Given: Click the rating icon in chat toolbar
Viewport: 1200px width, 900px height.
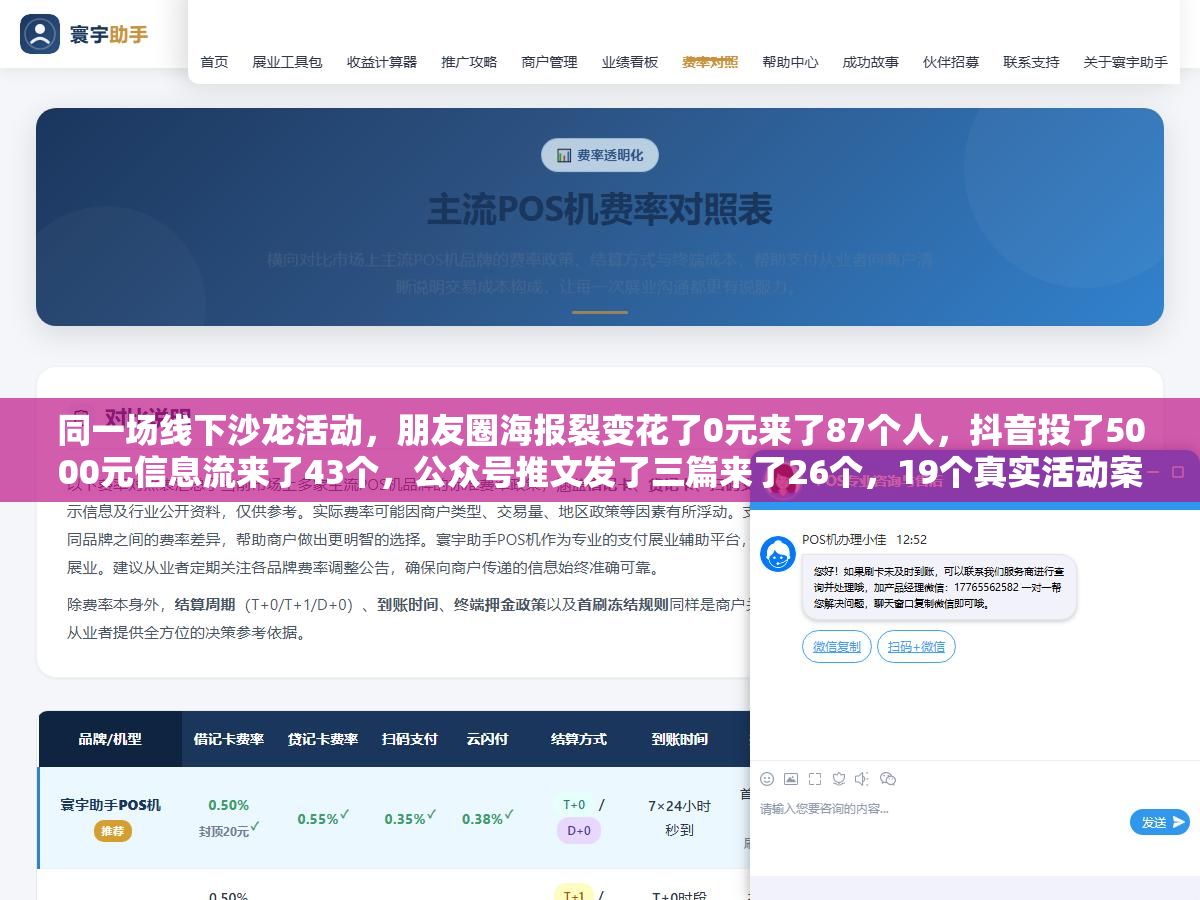Looking at the screenshot, I should point(839,778).
